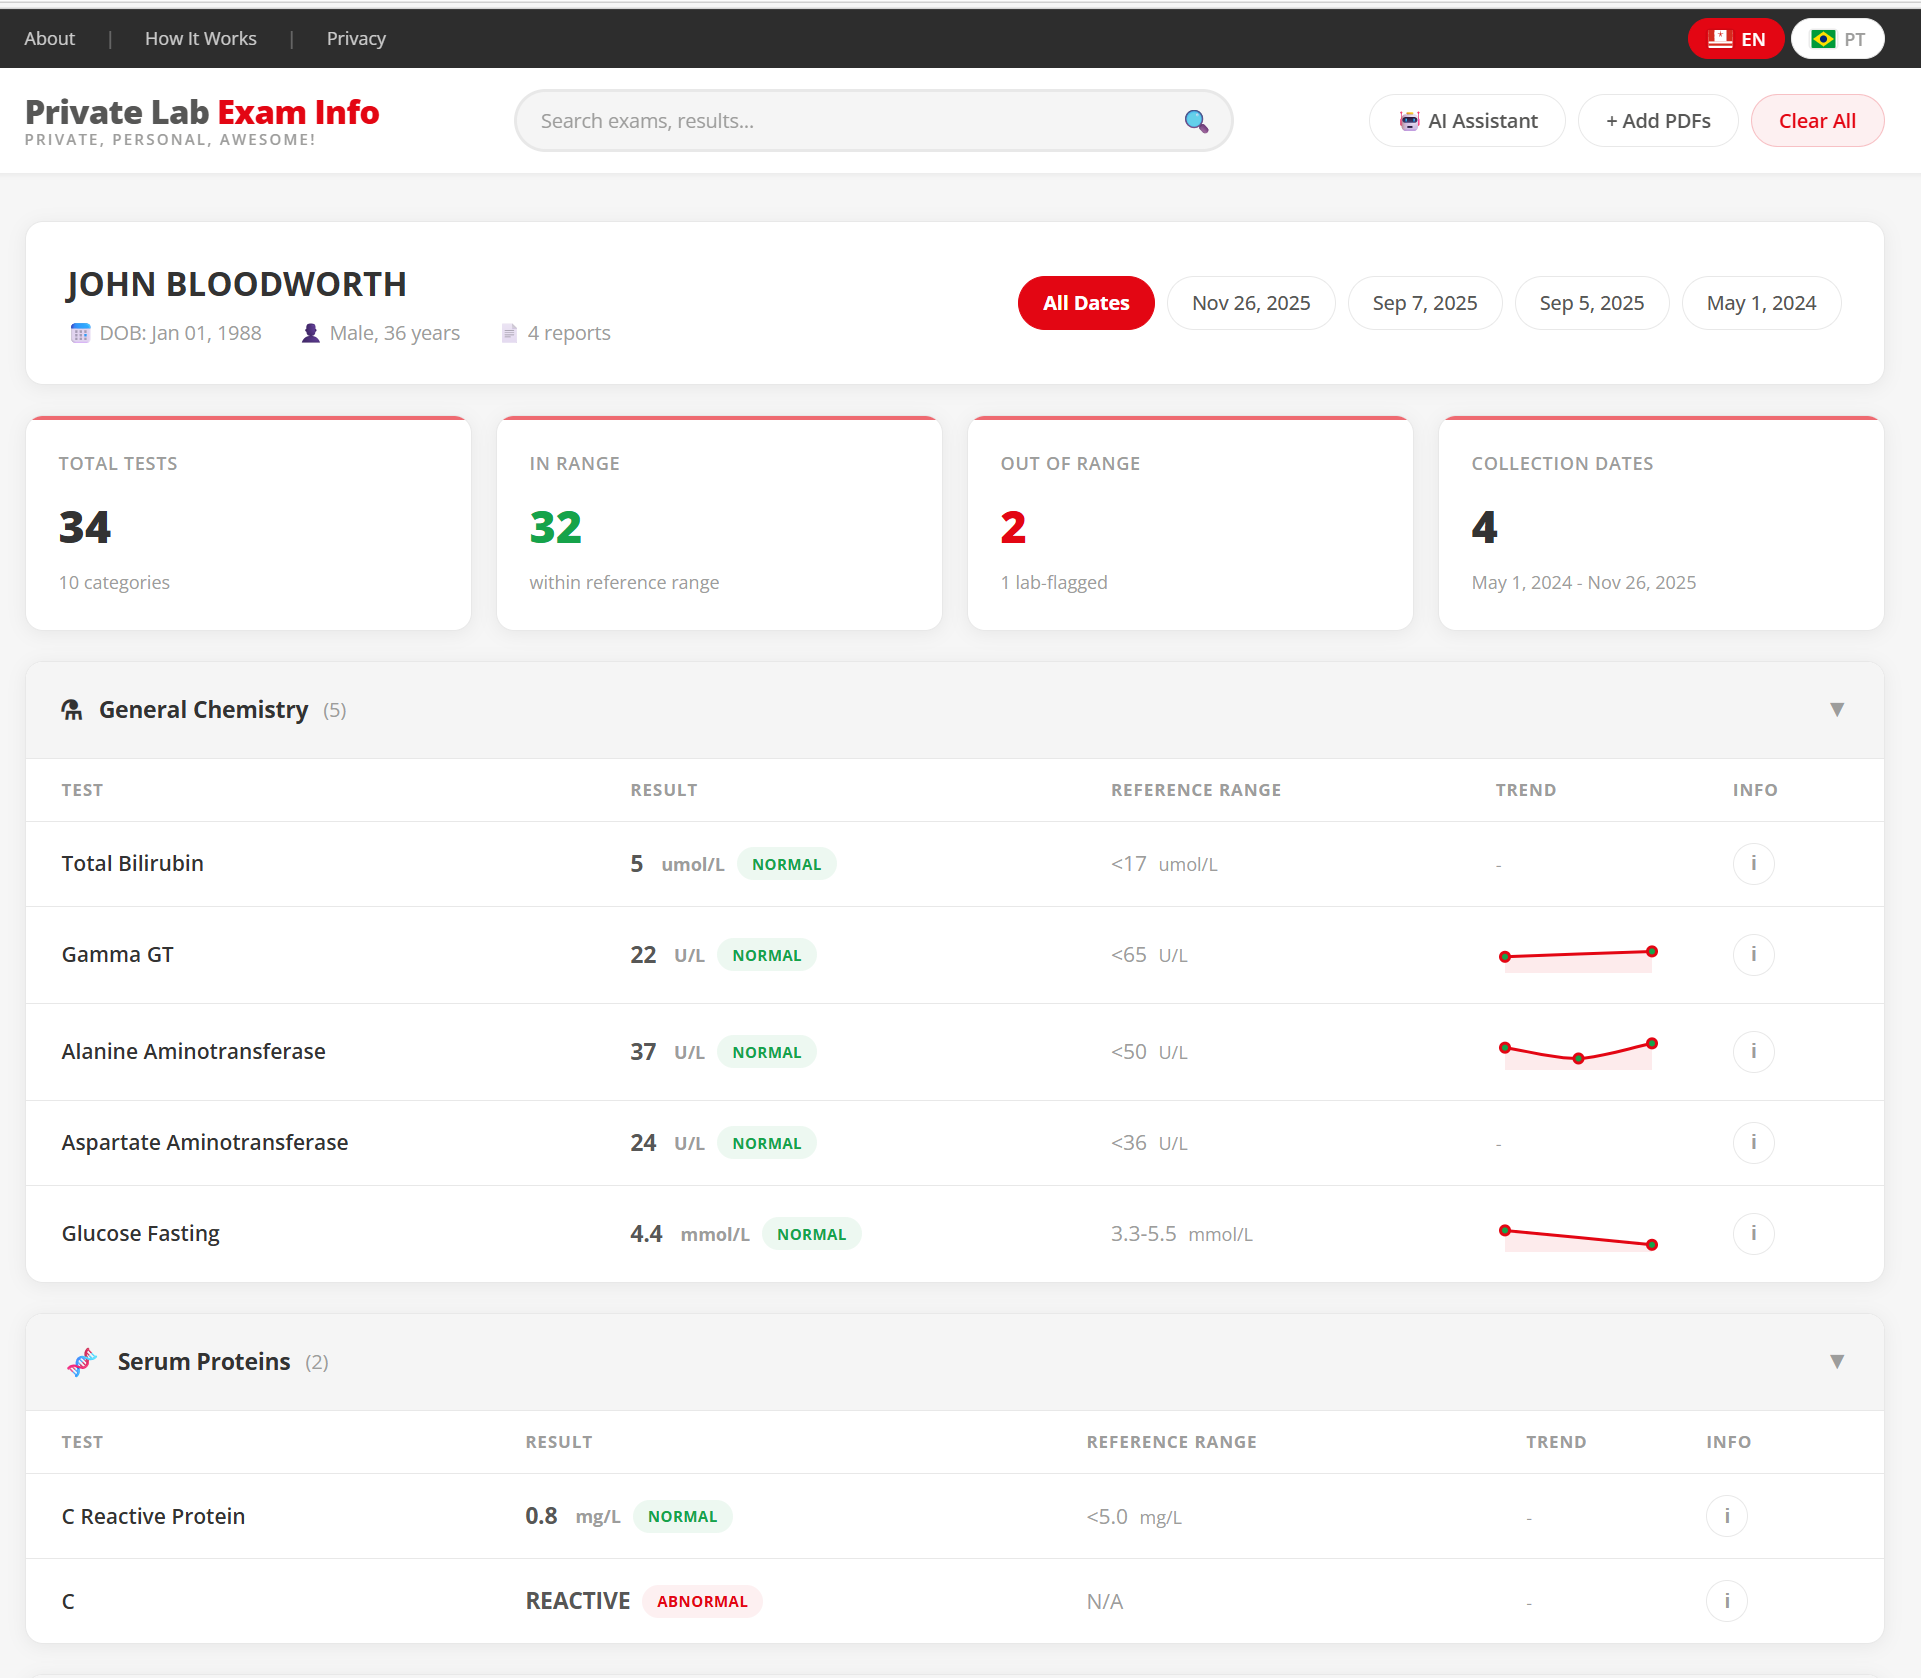1921x1678 pixels.
Task: Click the Aspartate Aminotransferase test name
Action: tap(204, 1143)
